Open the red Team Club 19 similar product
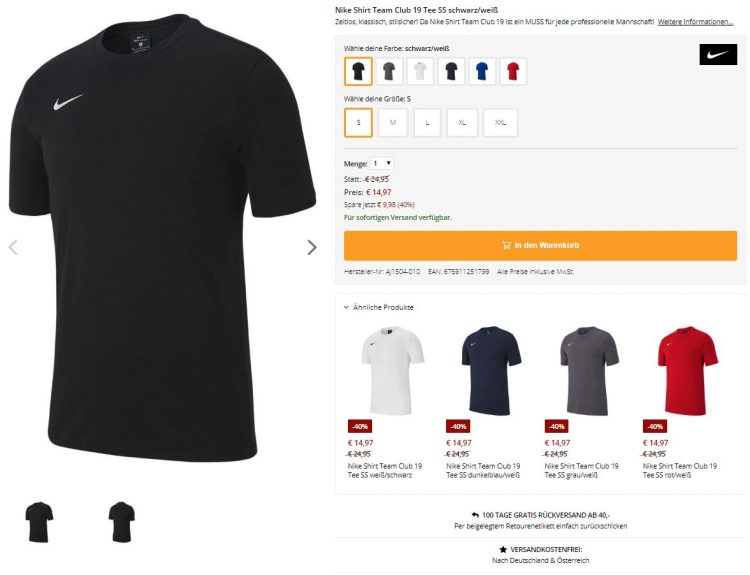Screen dimensions: 750x575 (687, 371)
